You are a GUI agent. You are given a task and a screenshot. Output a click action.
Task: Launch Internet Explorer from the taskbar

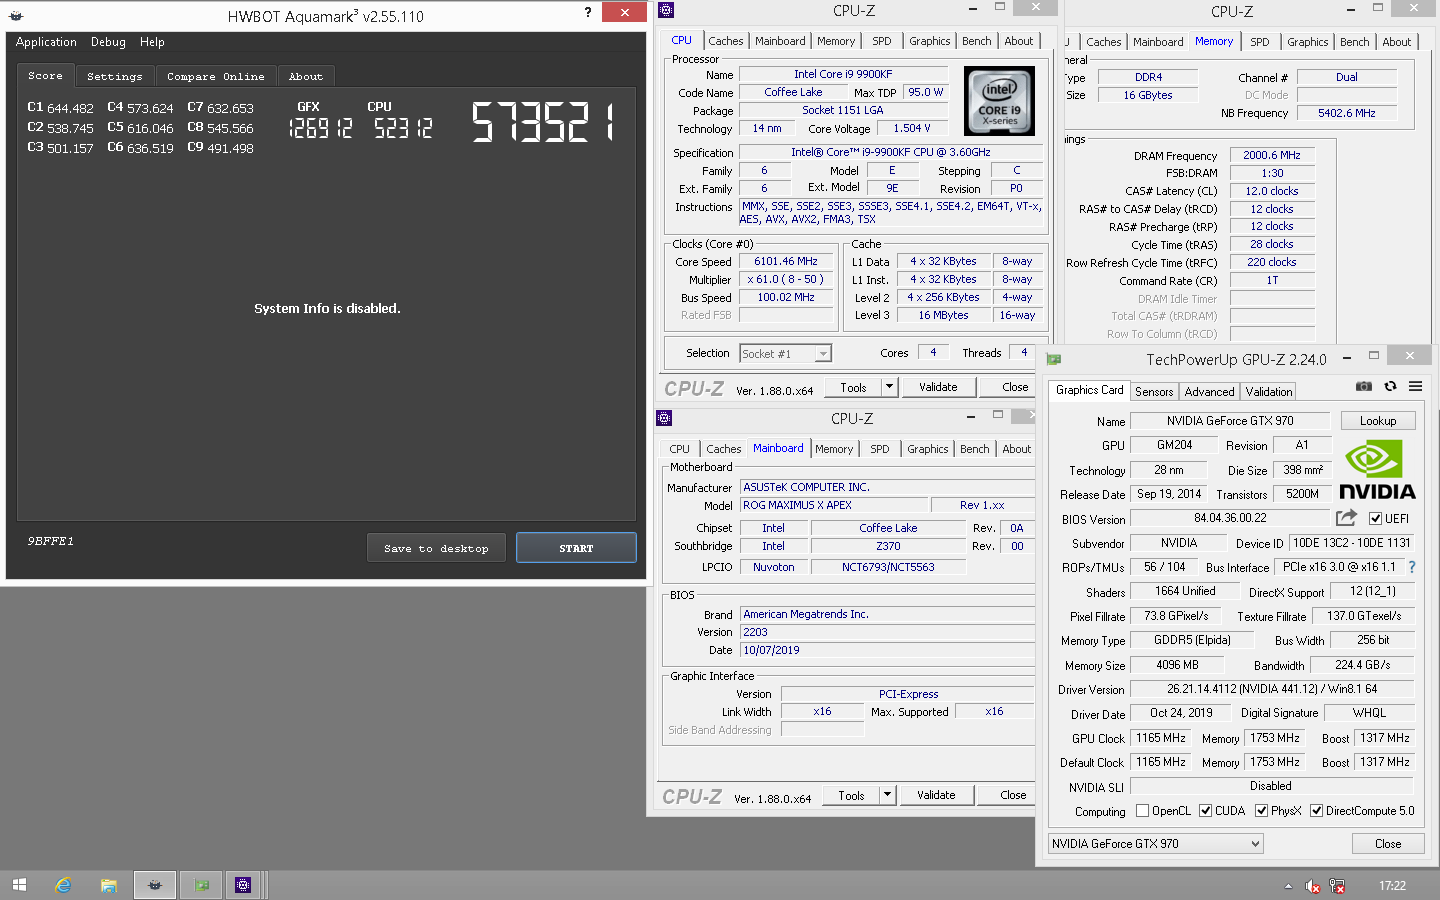[64, 885]
